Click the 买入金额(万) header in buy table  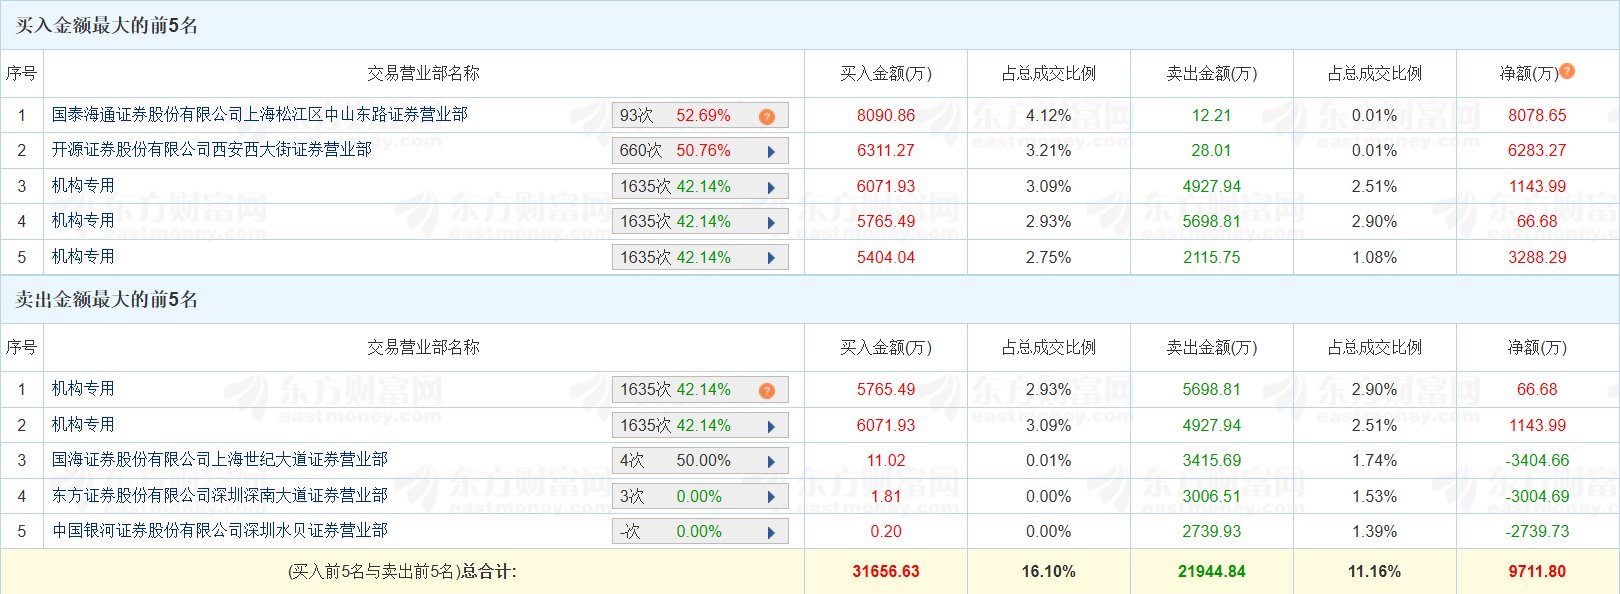pyautogui.click(x=885, y=74)
